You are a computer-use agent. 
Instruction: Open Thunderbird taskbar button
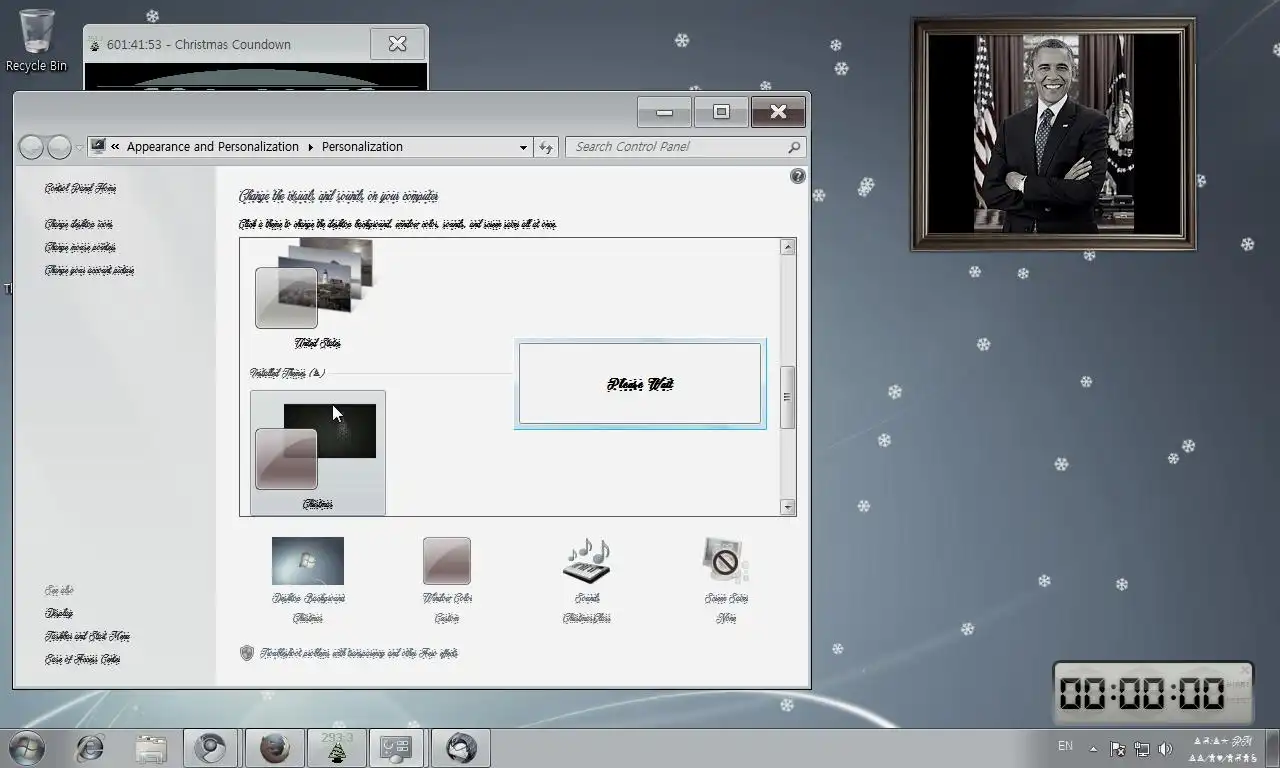pos(461,748)
